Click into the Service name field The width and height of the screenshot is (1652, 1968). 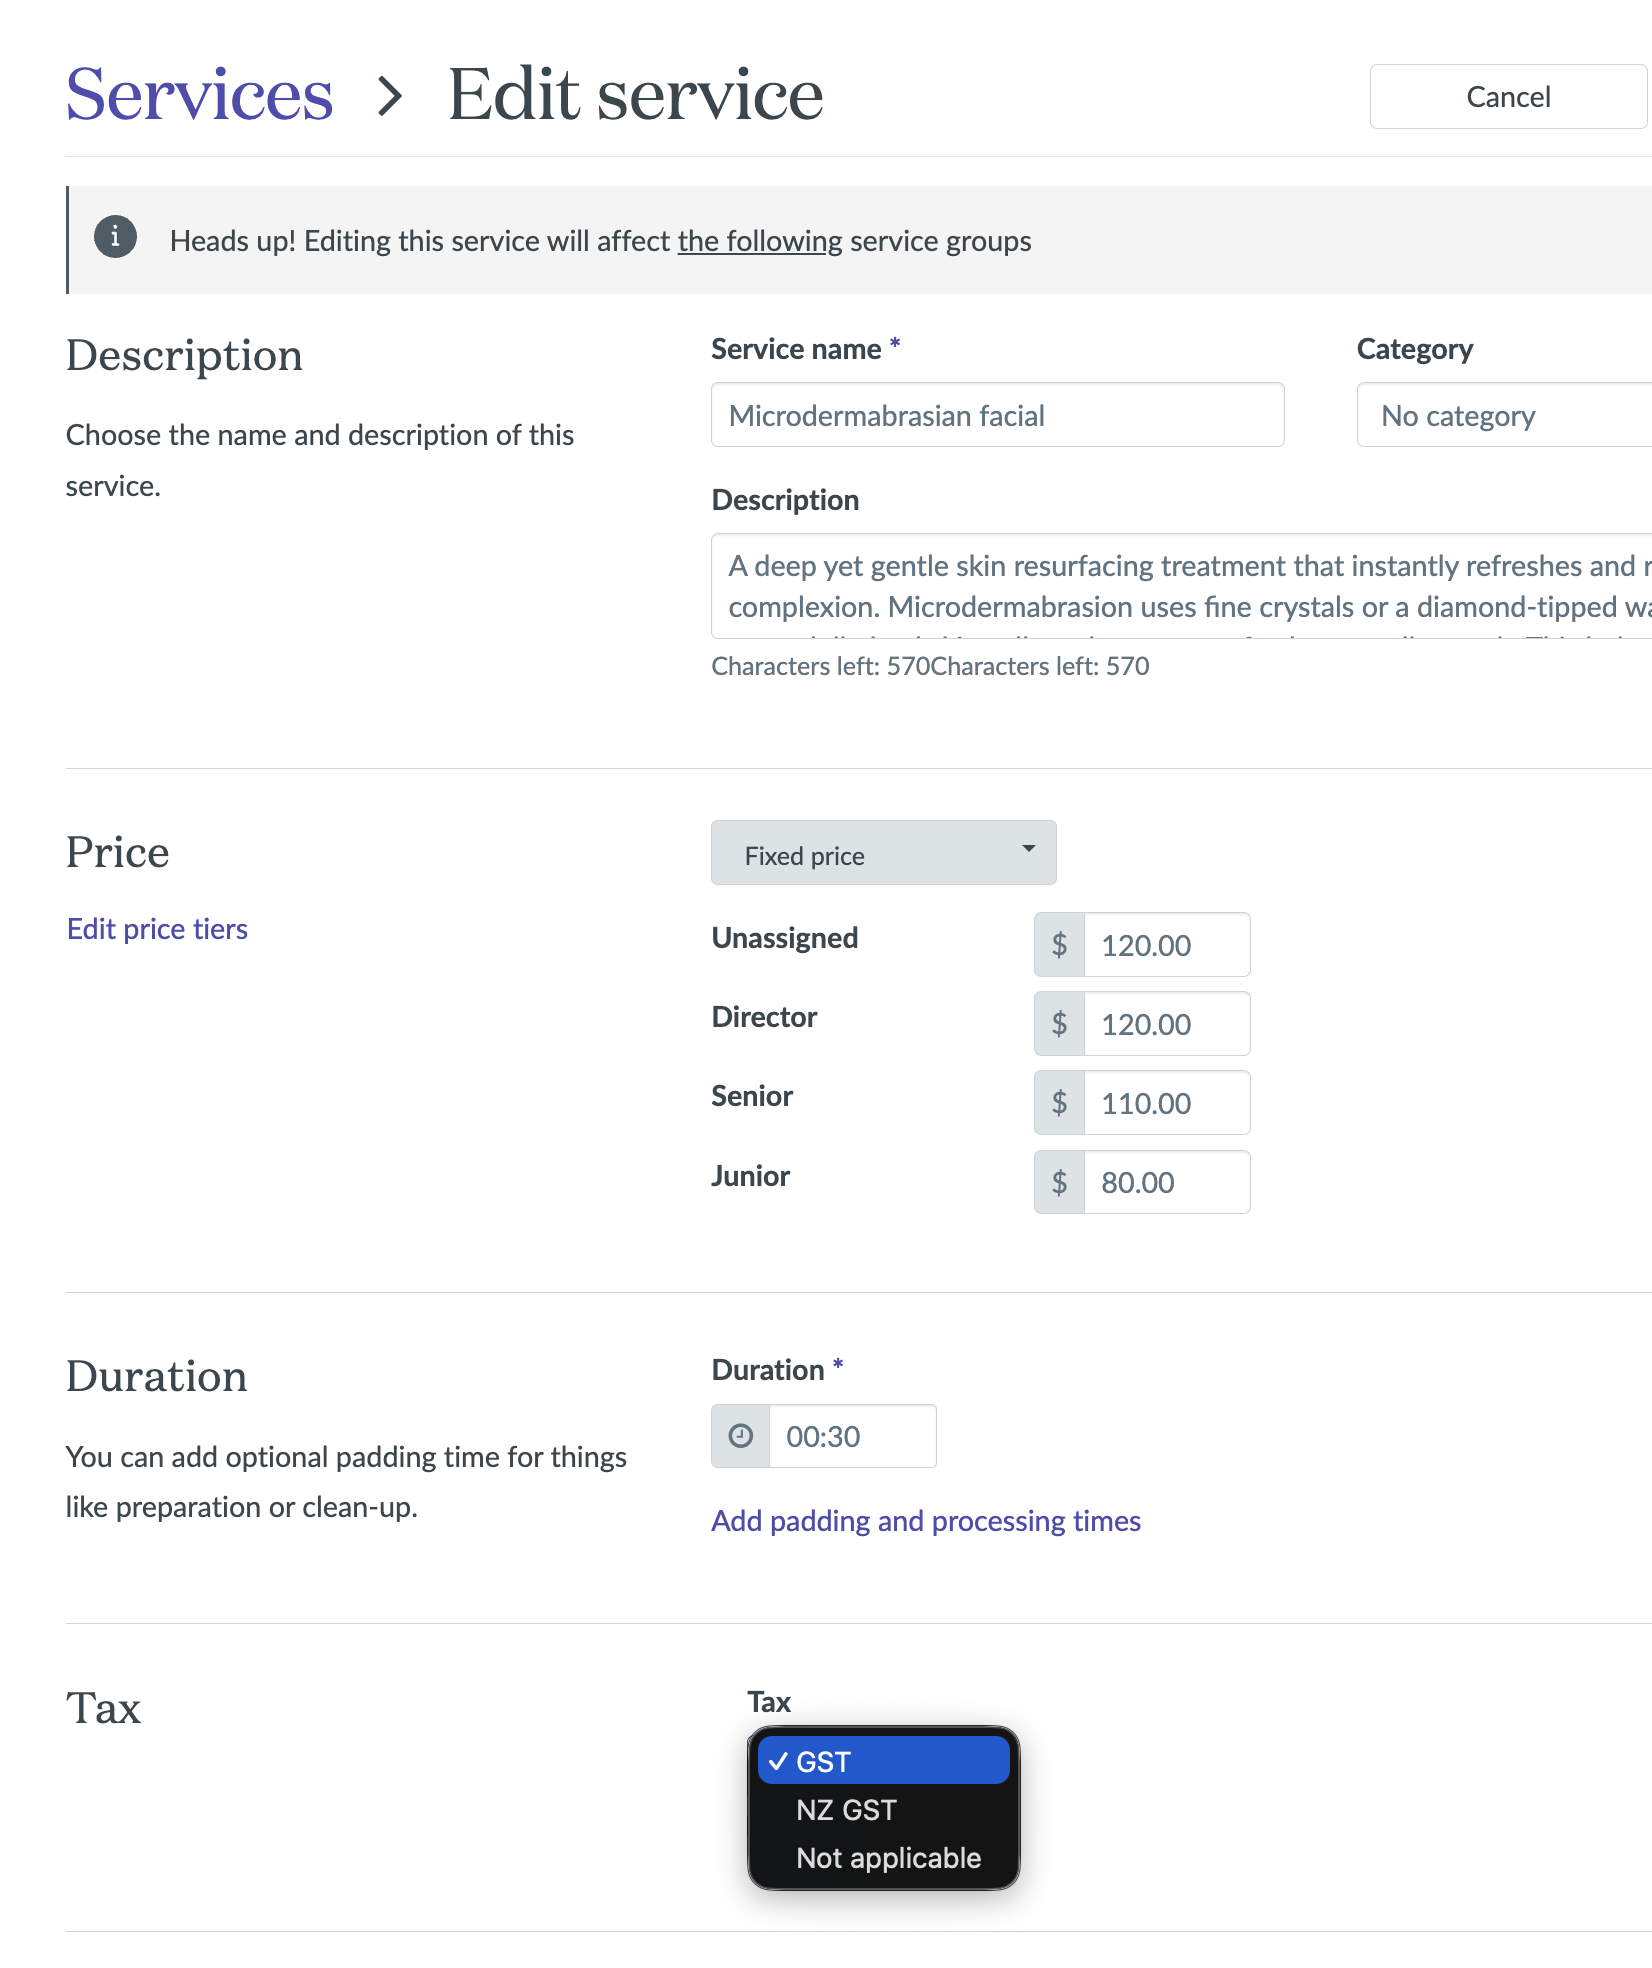(997, 415)
